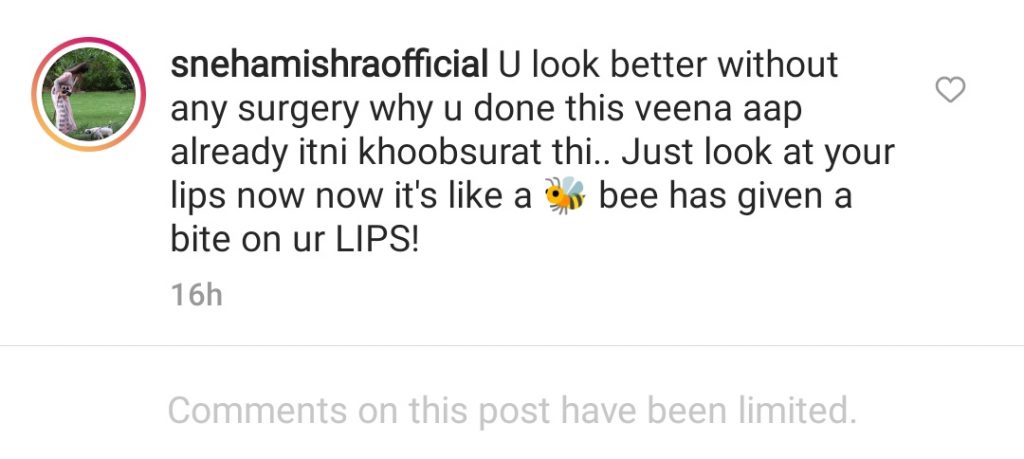The image size is (1024, 459).
Task: Click the 'Comments on this post have been limited.' notice
Action: click(512, 411)
